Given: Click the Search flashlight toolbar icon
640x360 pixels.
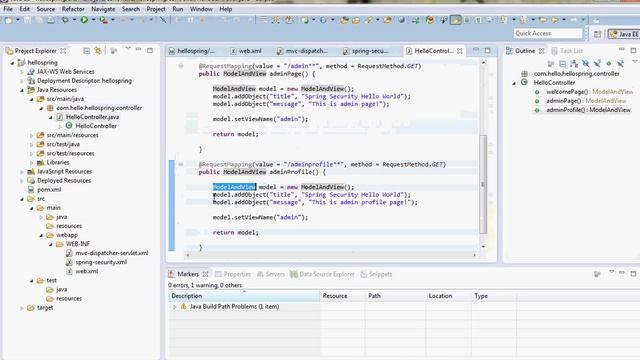Looking at the screenshot, I should 369,20.
